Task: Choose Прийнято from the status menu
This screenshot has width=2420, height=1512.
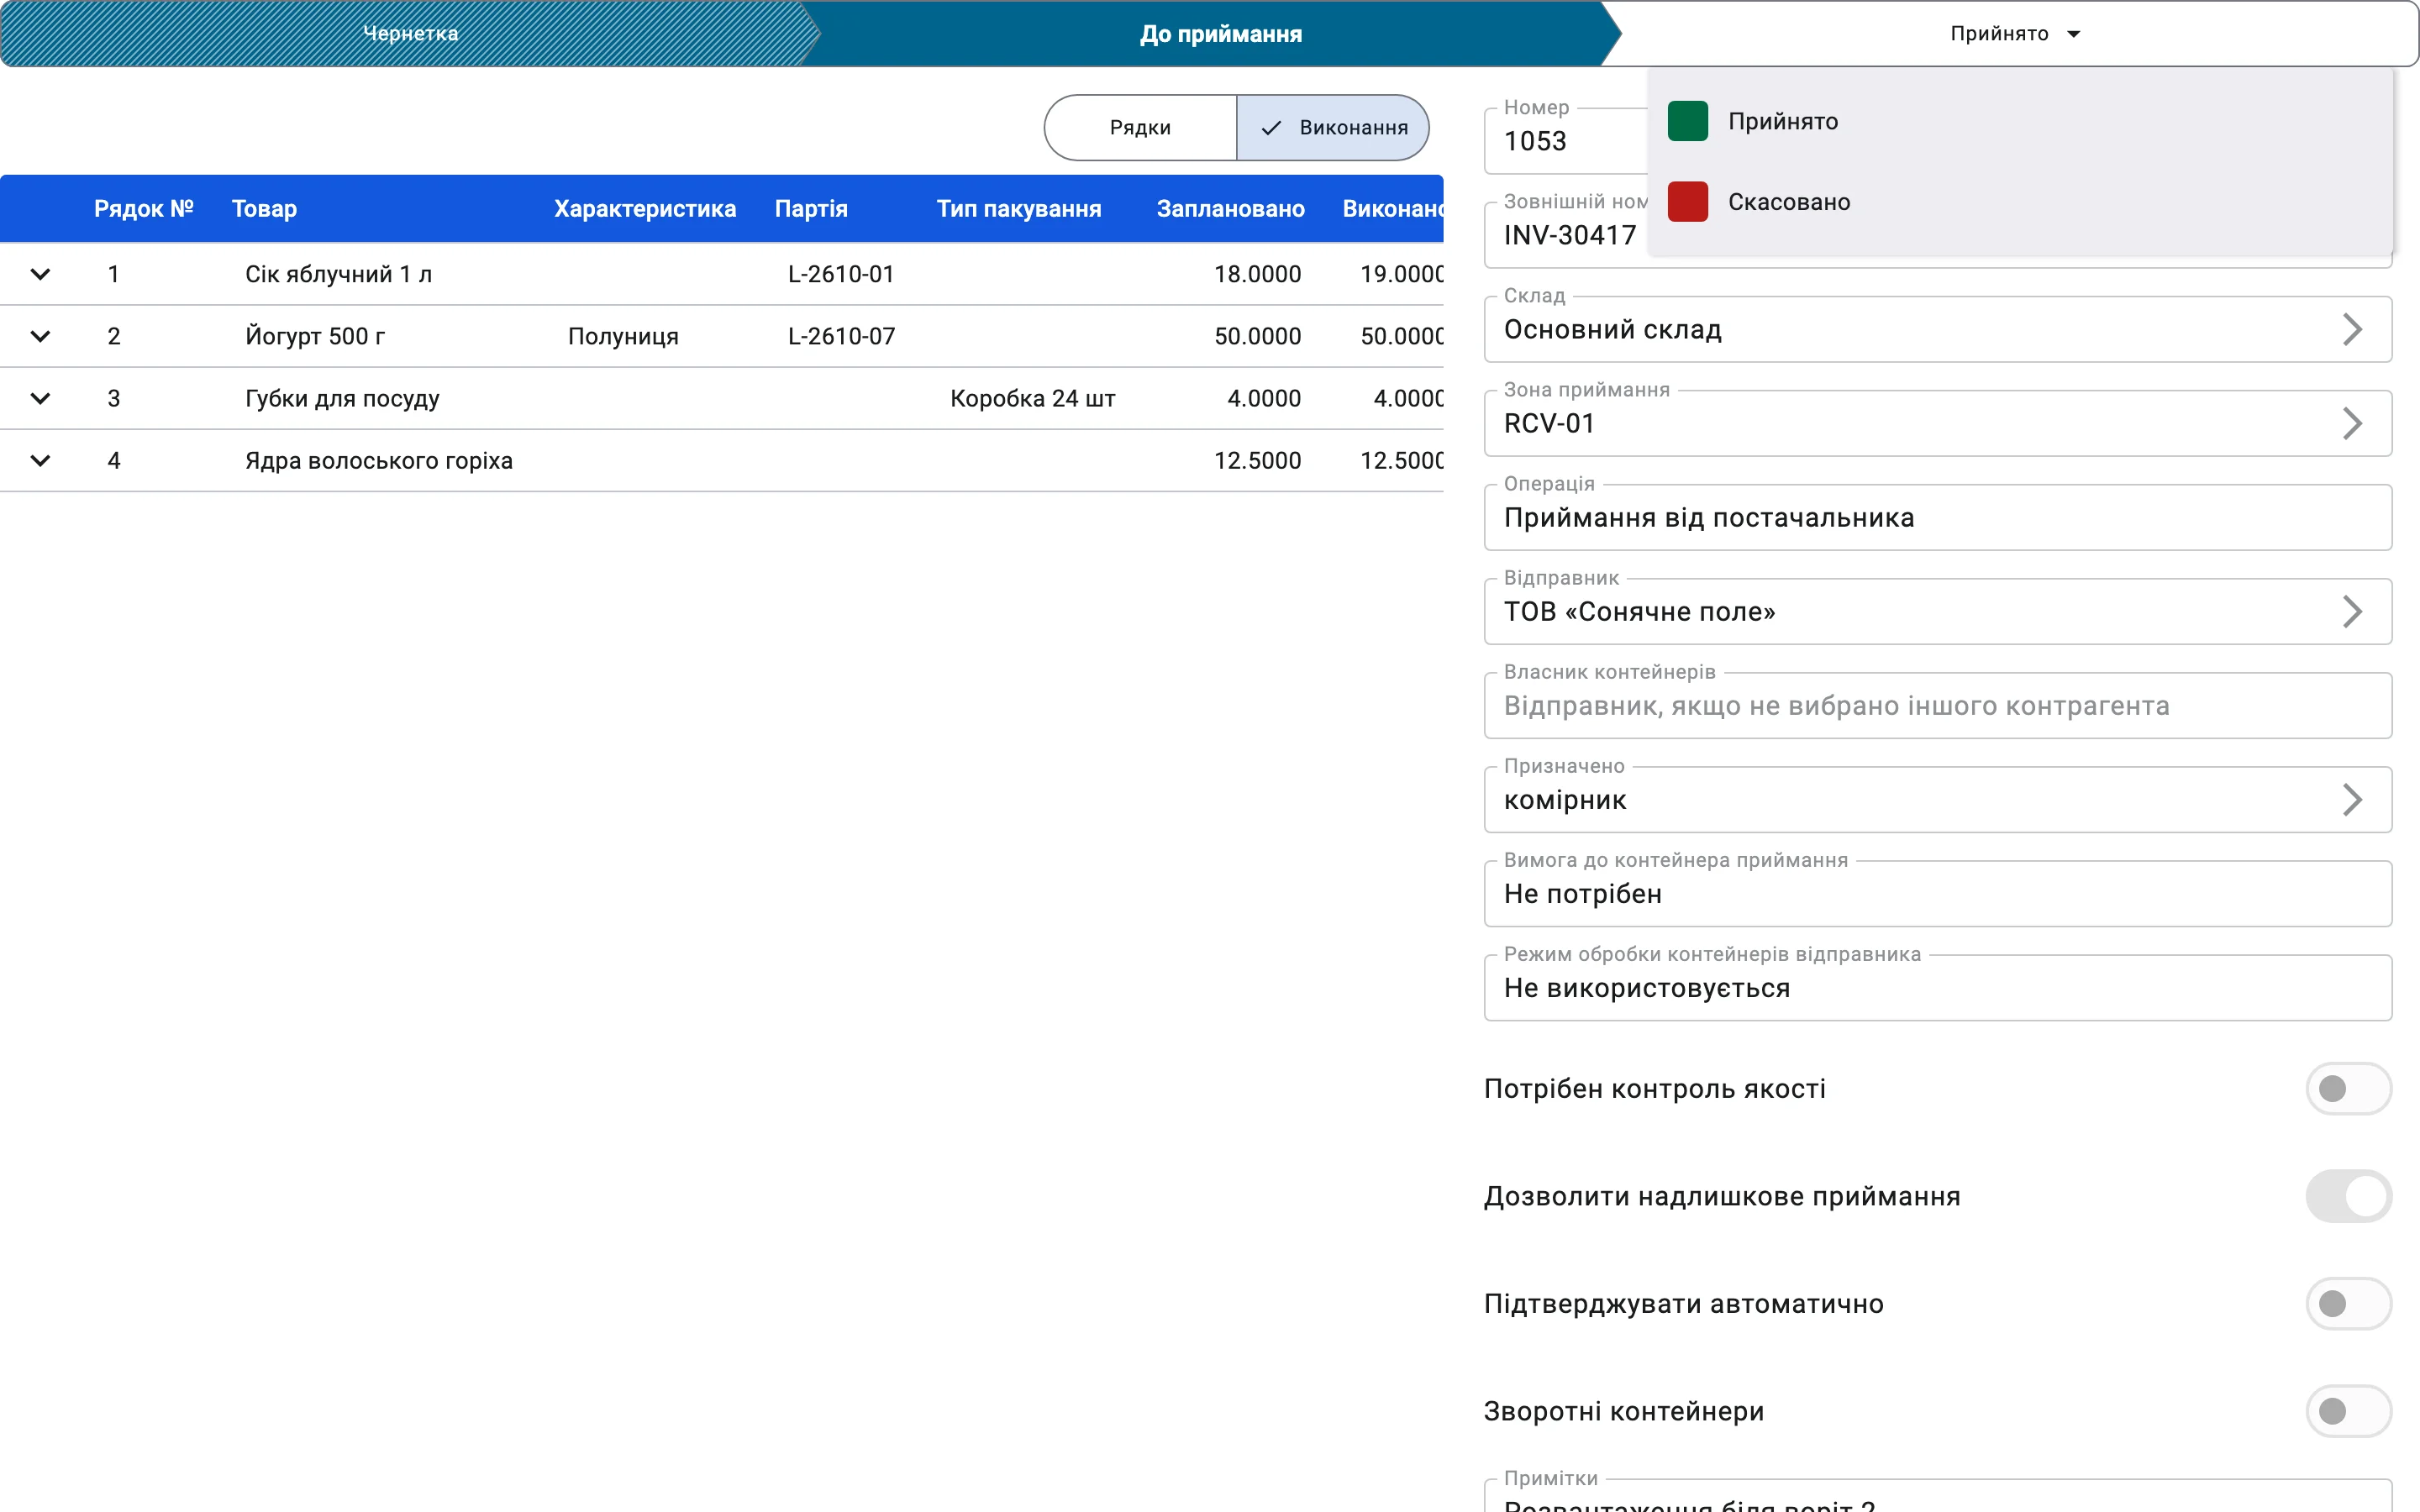Action: (x=2020, y=121)
